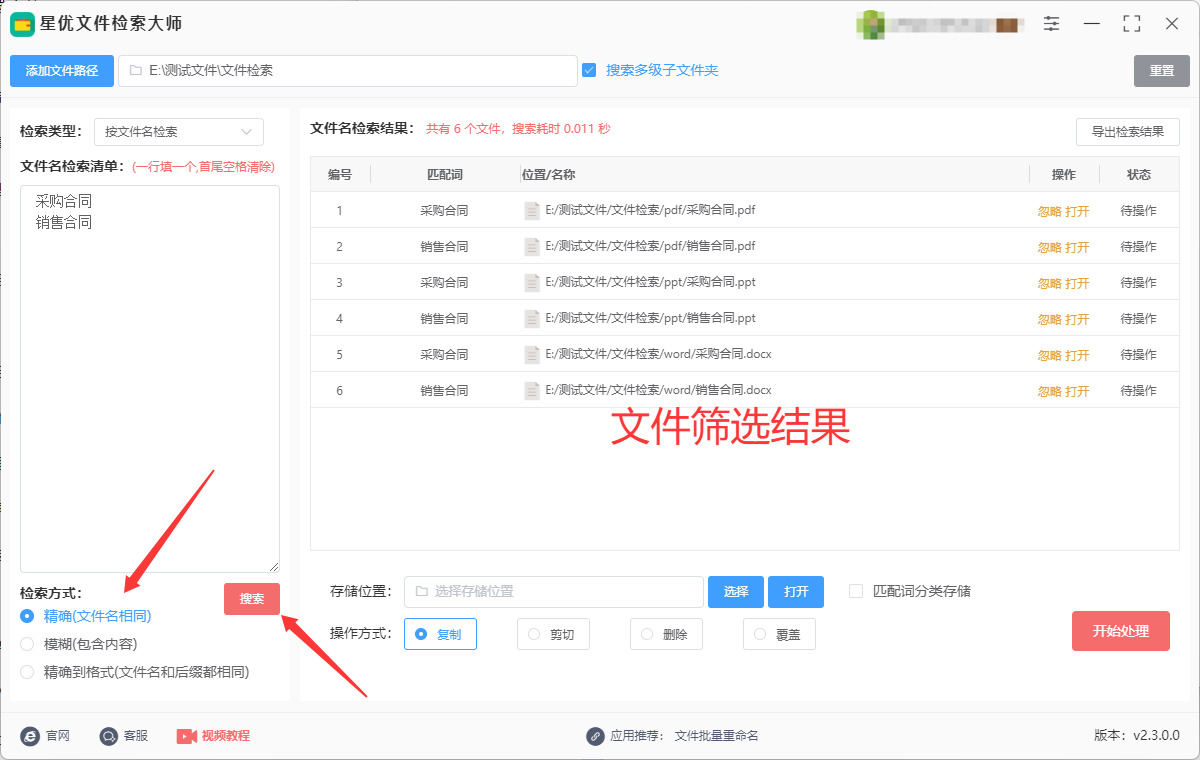The image size is (1200, 760).
Task: Click the 视频教程 video camera icon
Action: coord(187,736)
